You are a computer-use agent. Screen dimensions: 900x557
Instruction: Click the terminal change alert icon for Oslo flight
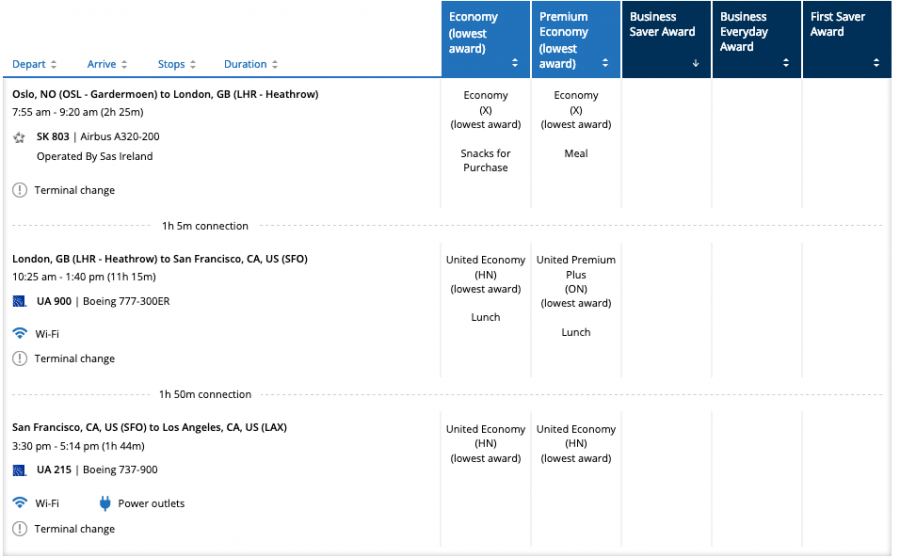(19, 190)
